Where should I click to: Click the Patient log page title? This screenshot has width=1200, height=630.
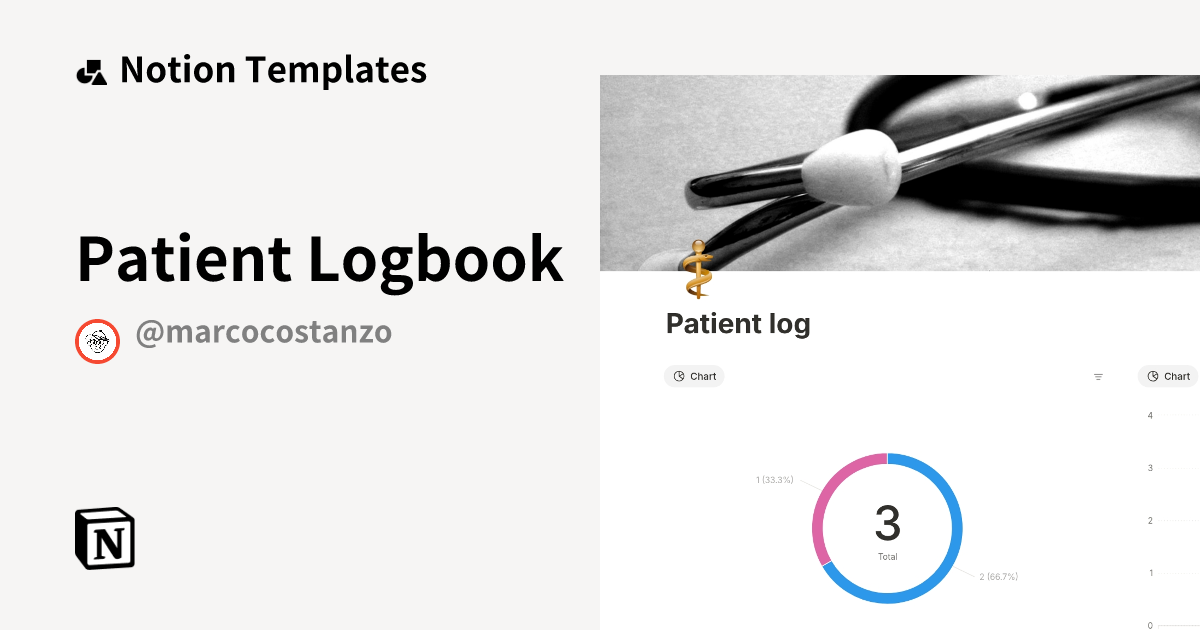(x=738, y=323)
